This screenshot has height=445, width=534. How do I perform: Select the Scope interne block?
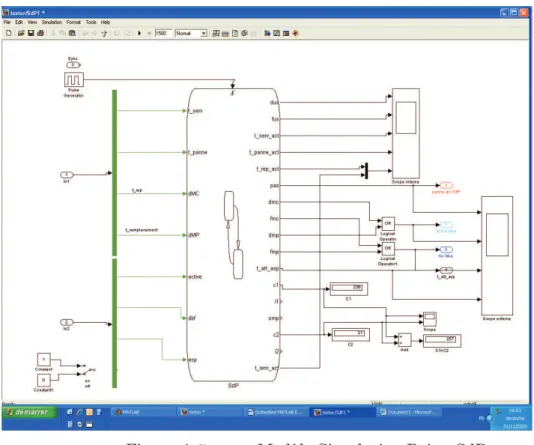[x=406, y=133]
